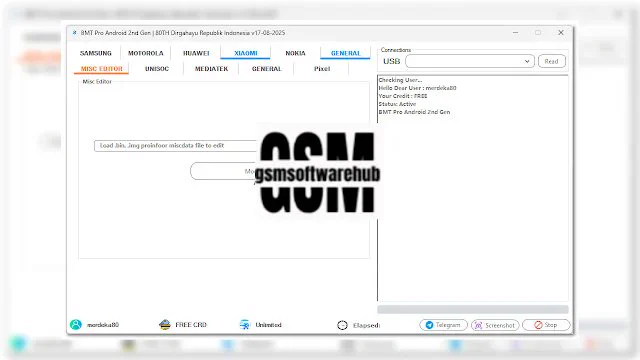Image resolution: width=640 pixels, height=360 pixels.
Task: Select the top-row GENERAL tab
Action: pyautogui.click(x=346, y=53)
